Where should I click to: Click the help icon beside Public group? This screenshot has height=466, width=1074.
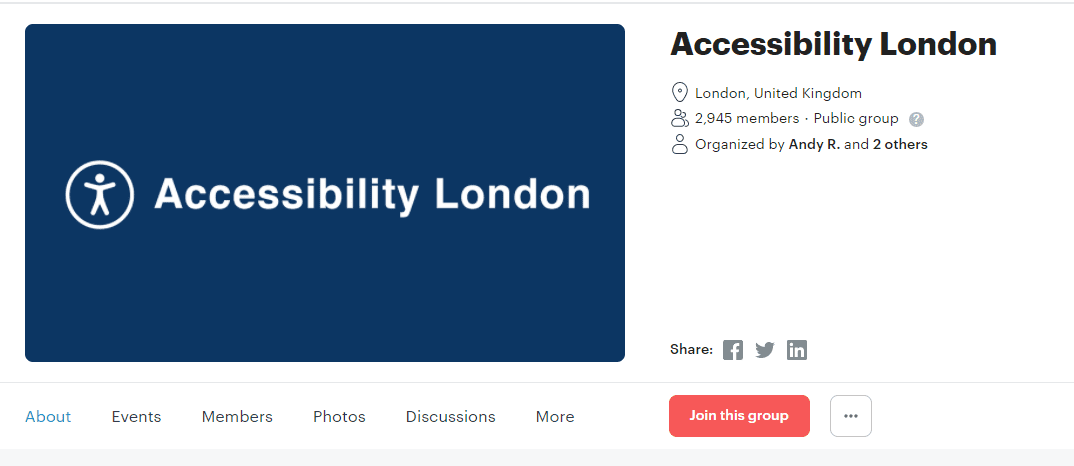point(916,119)
